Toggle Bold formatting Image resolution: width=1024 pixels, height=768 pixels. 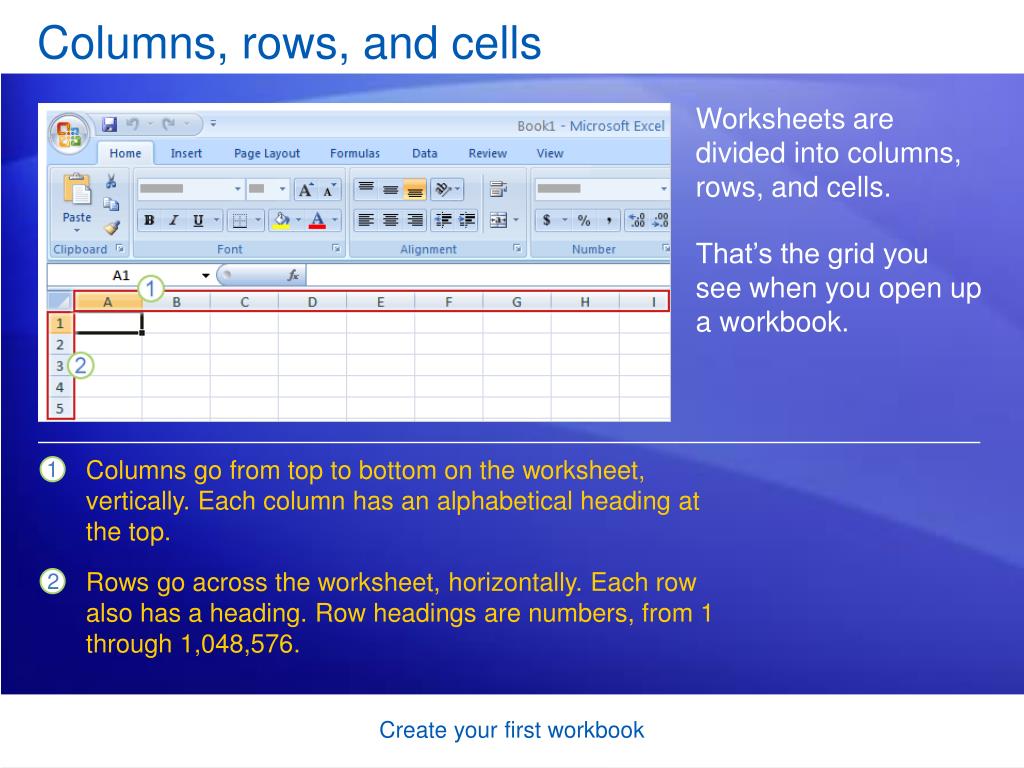click(x=149, y=220)
